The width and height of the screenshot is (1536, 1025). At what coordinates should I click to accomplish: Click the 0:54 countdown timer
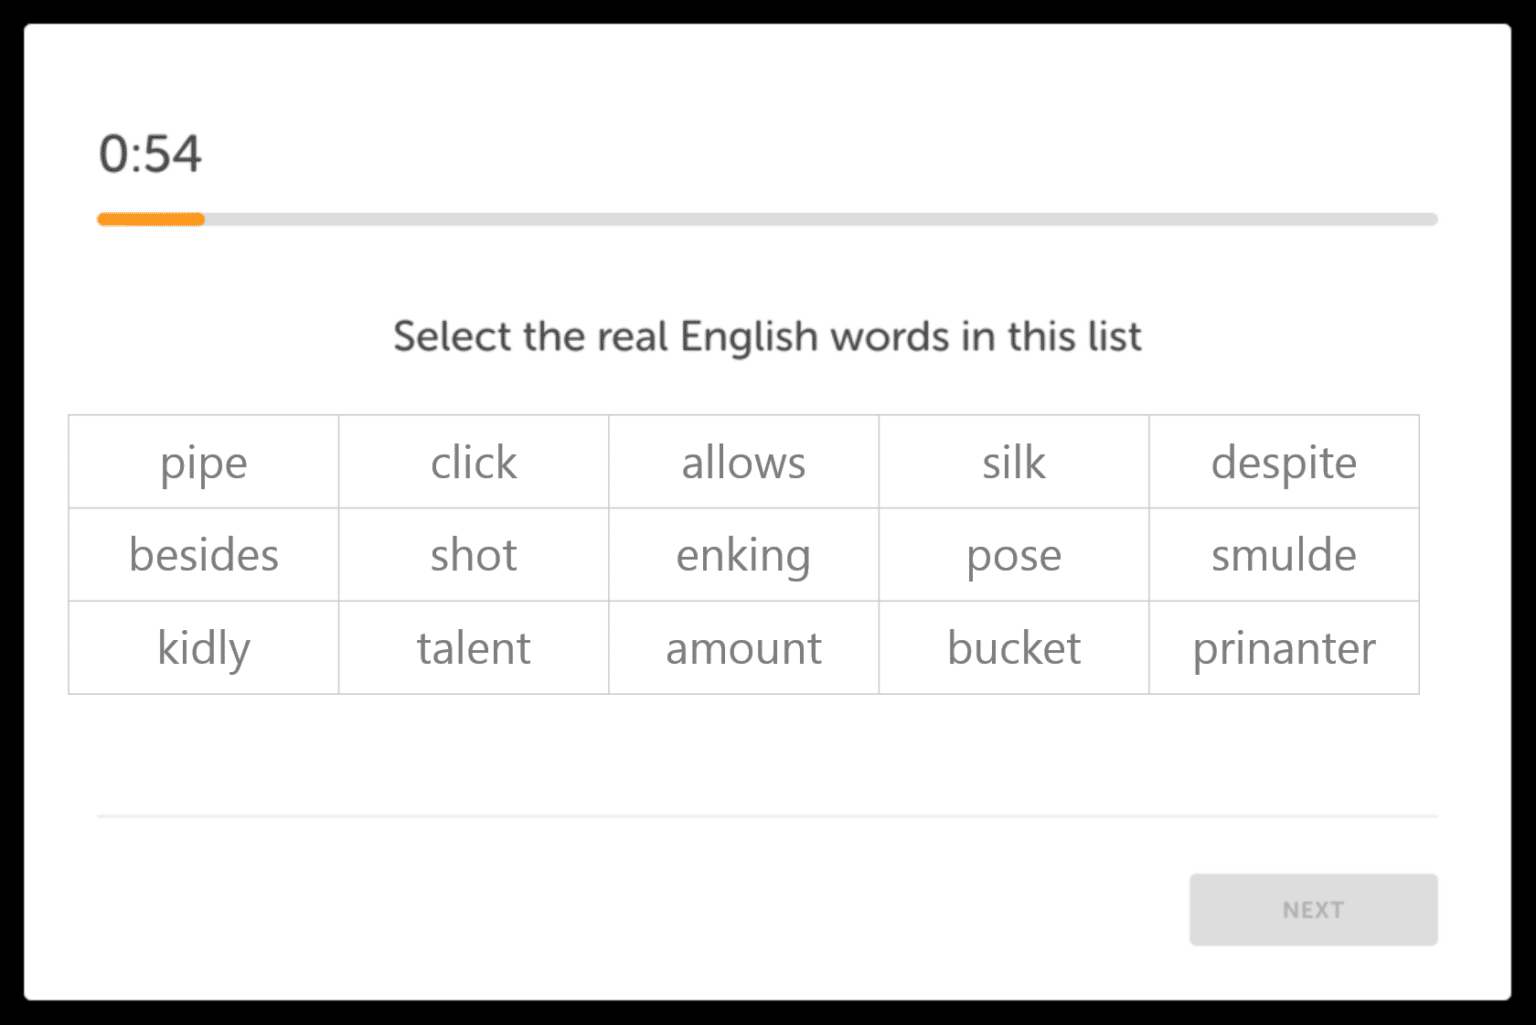click(x=149, y=153)
